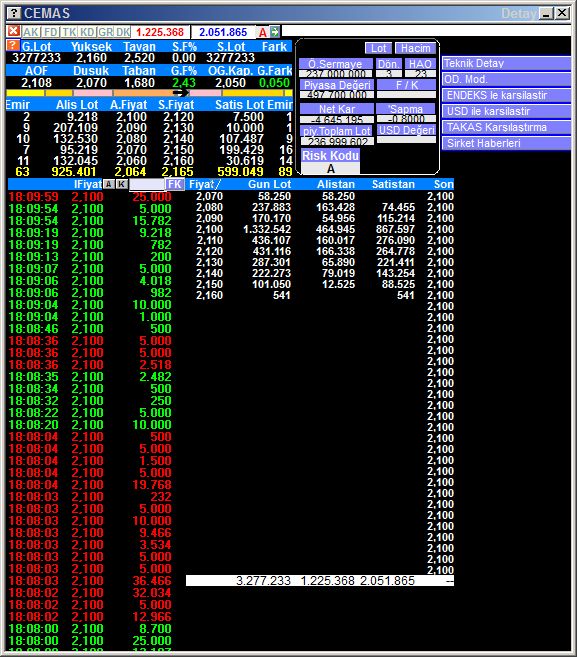
Task: Select the DK toolbar item
Action: click(122, 32)
